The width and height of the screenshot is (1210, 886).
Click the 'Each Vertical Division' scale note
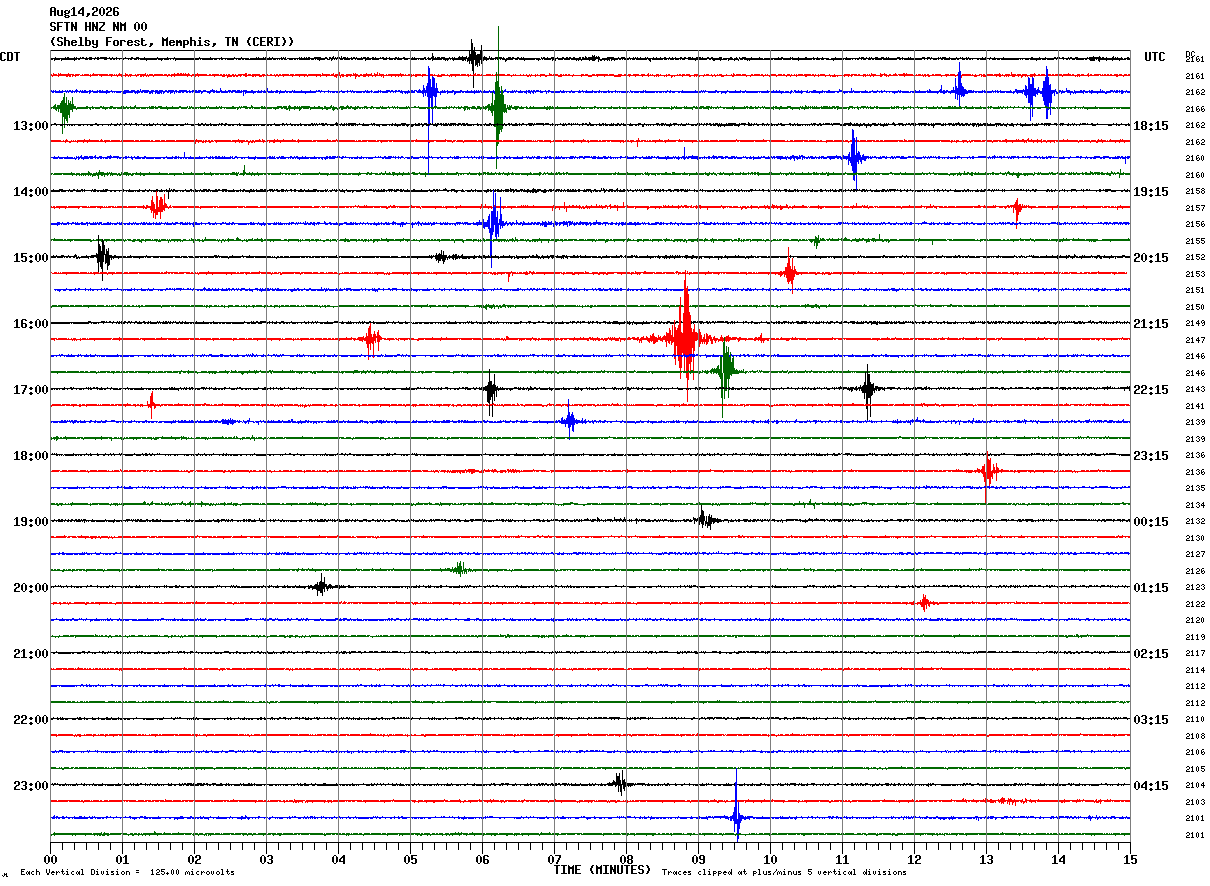(128, 872)
